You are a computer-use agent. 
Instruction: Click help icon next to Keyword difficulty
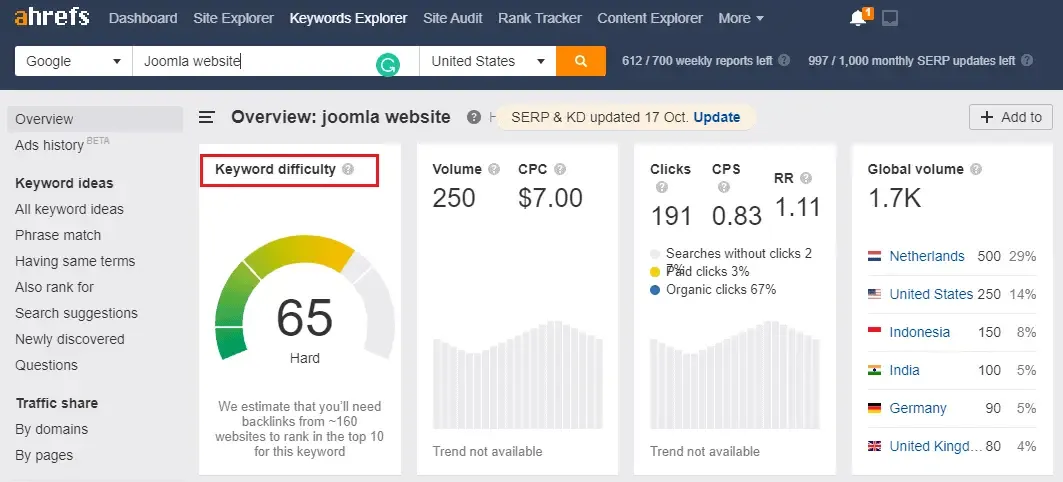348,169
